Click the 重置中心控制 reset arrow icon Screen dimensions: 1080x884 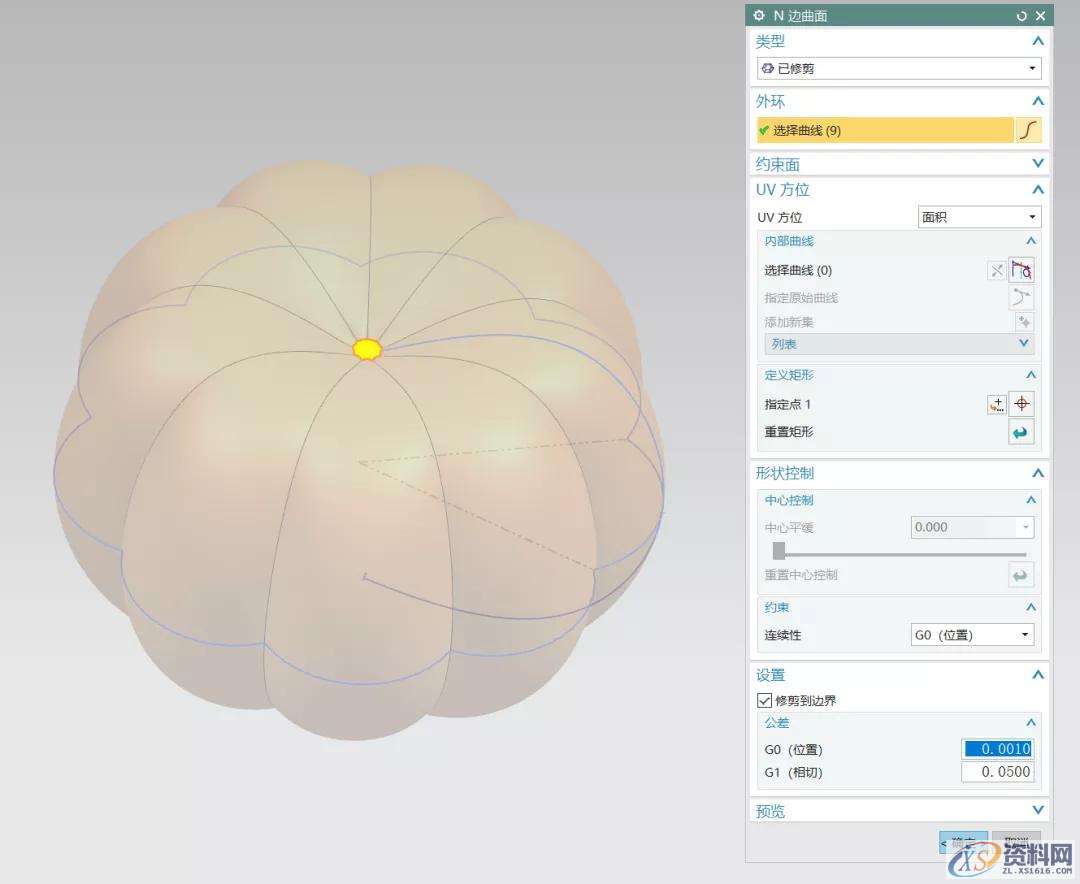(1020, 575)
